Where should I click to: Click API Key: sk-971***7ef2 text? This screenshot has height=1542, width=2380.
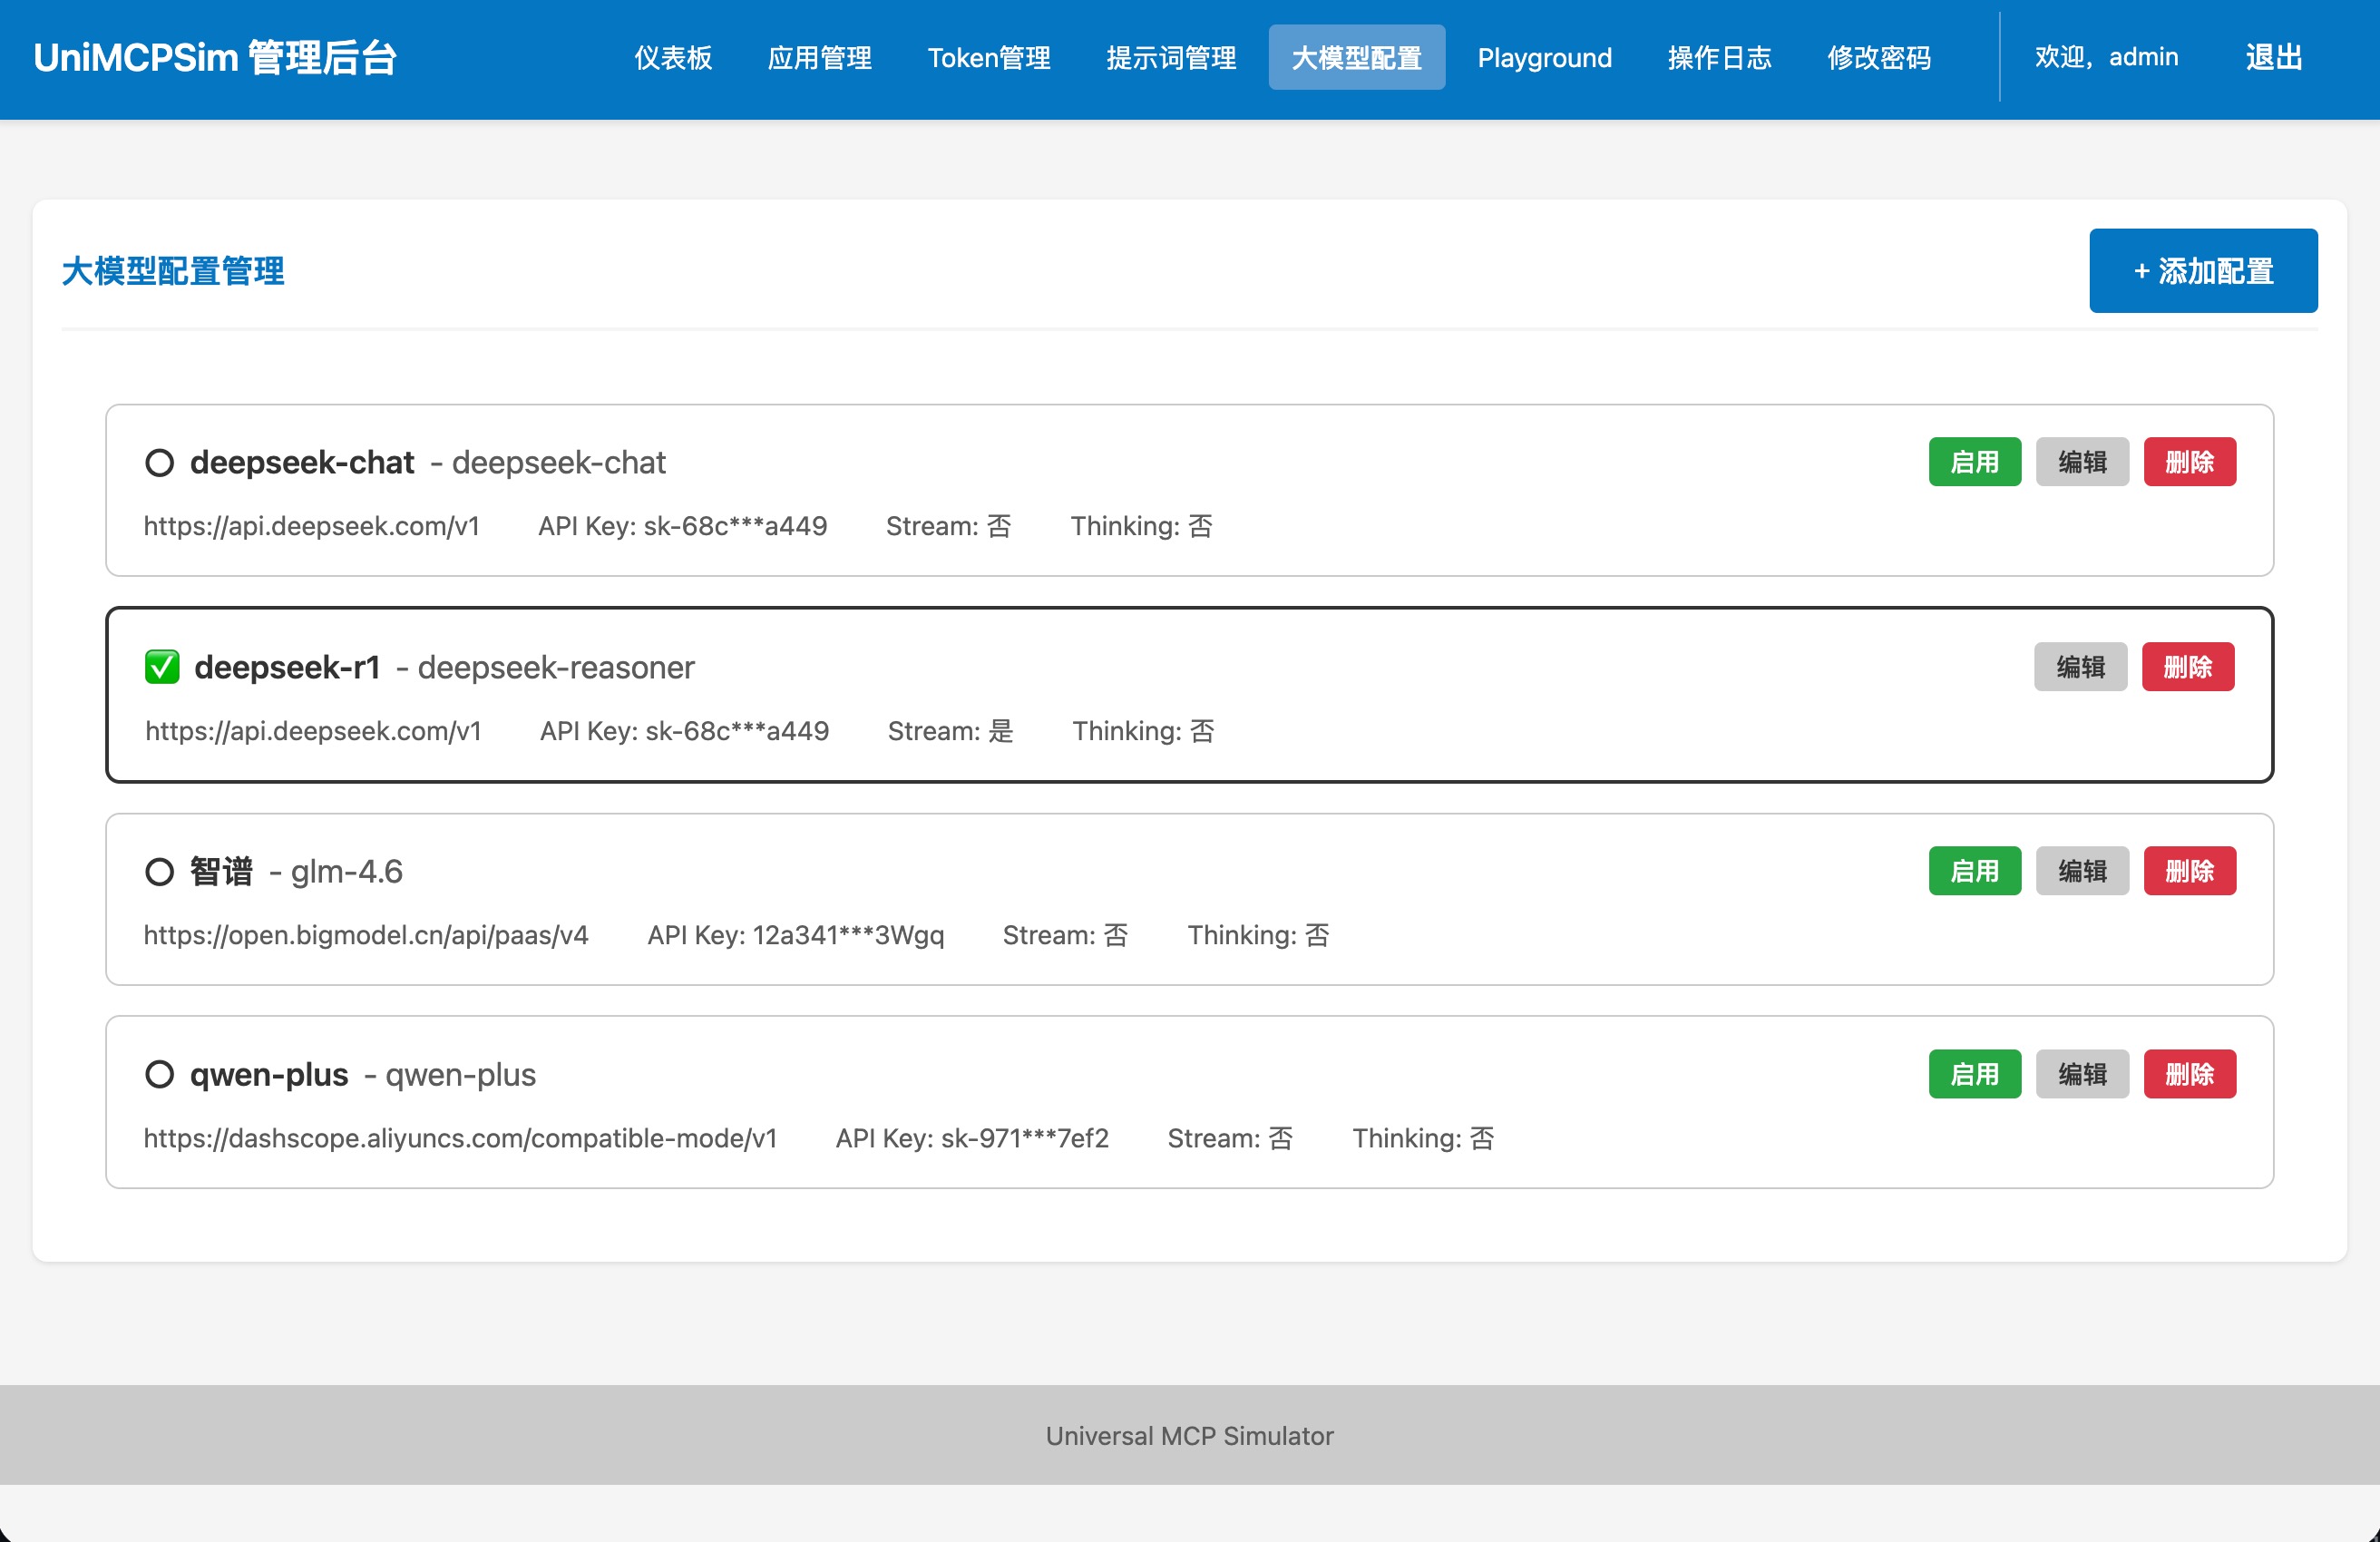click(973, 1138)
